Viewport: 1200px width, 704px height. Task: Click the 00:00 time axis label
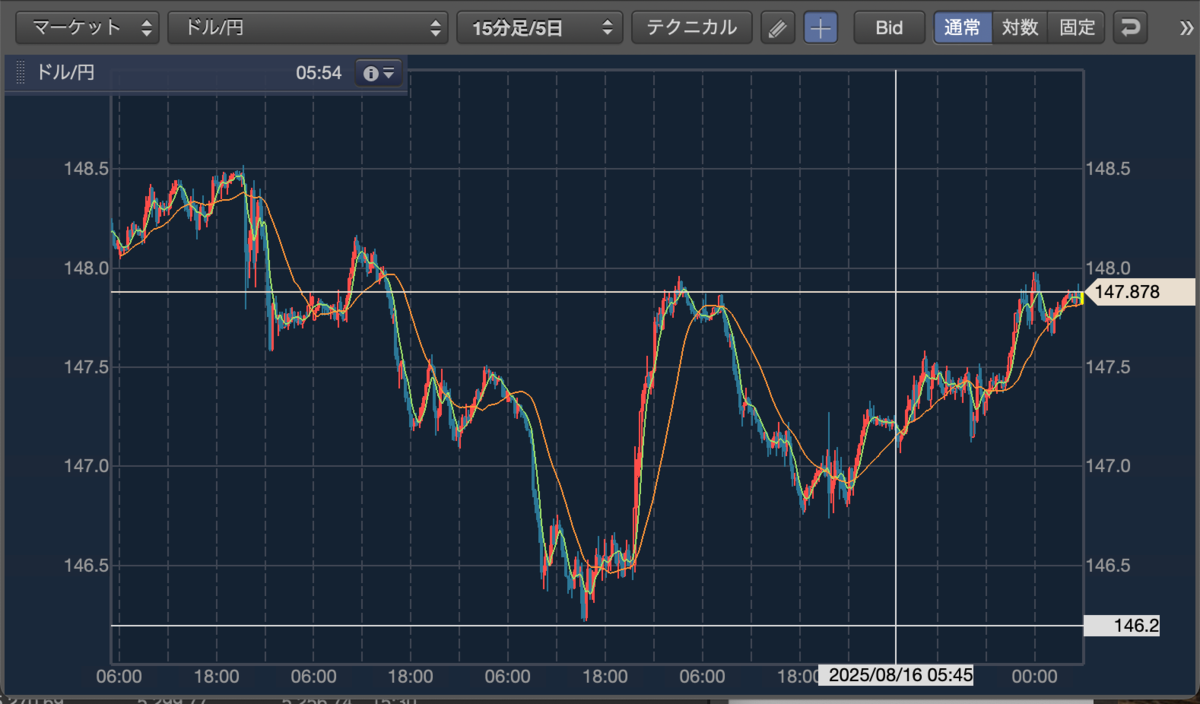(1034, 677)
